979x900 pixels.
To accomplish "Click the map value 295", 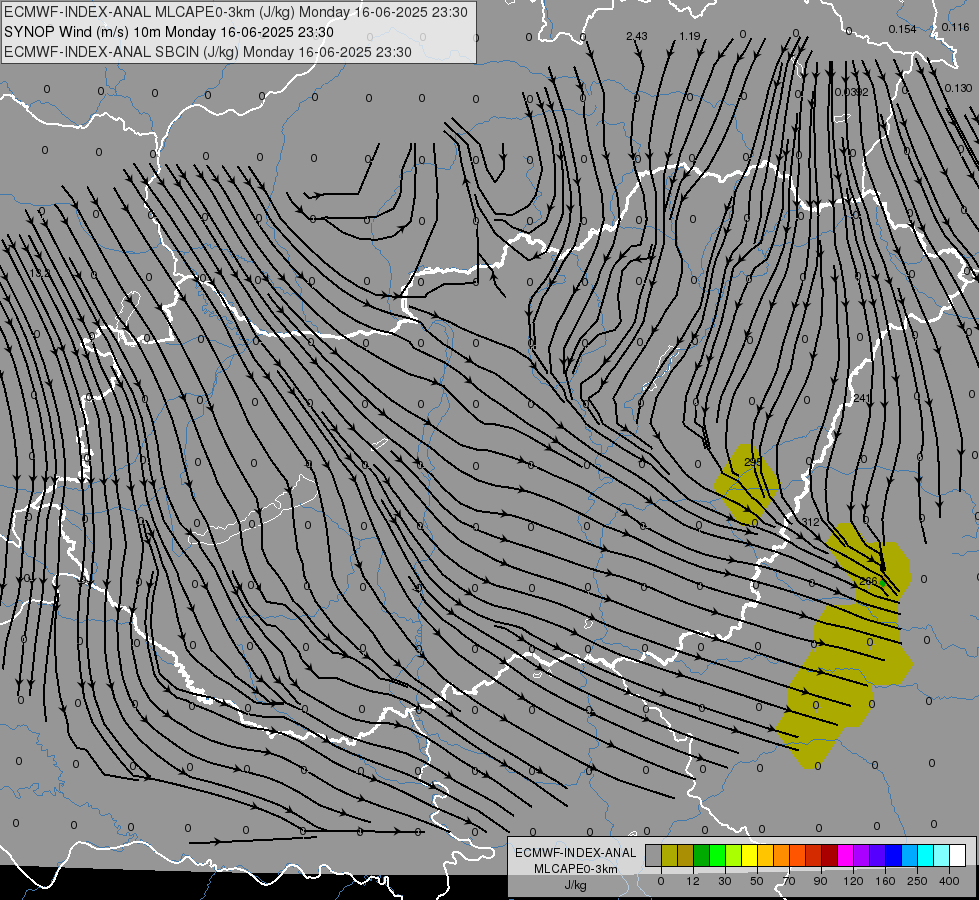I will coord(753,462).
